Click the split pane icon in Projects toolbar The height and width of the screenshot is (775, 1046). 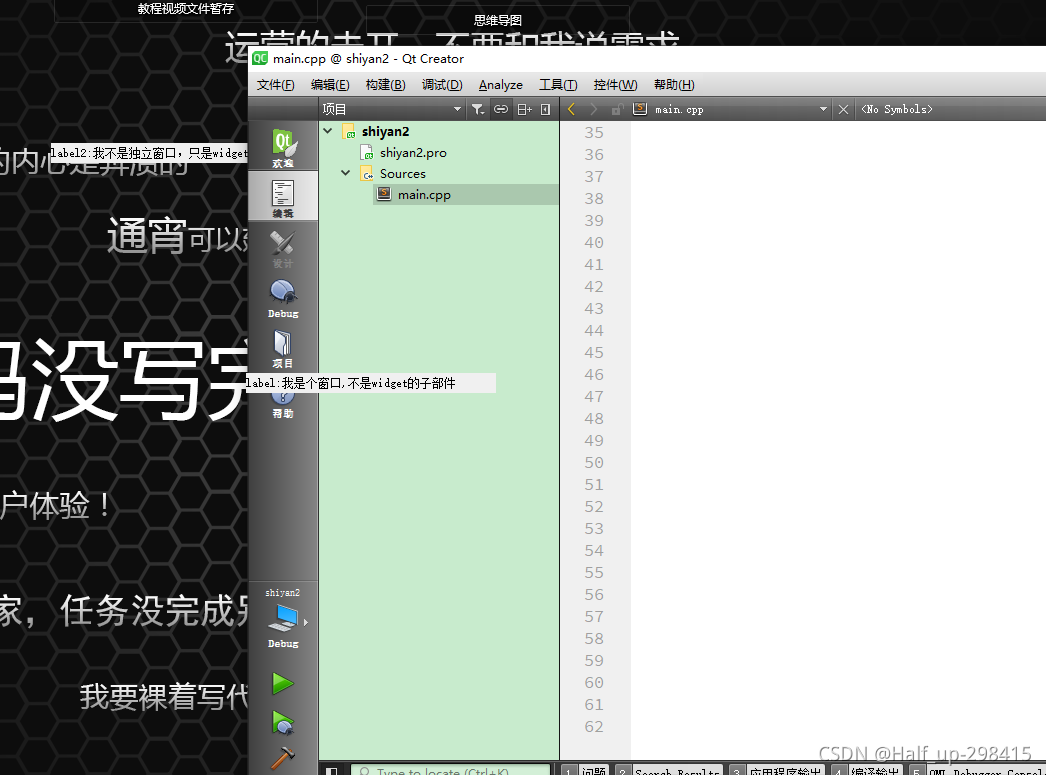tap(524, 109)
